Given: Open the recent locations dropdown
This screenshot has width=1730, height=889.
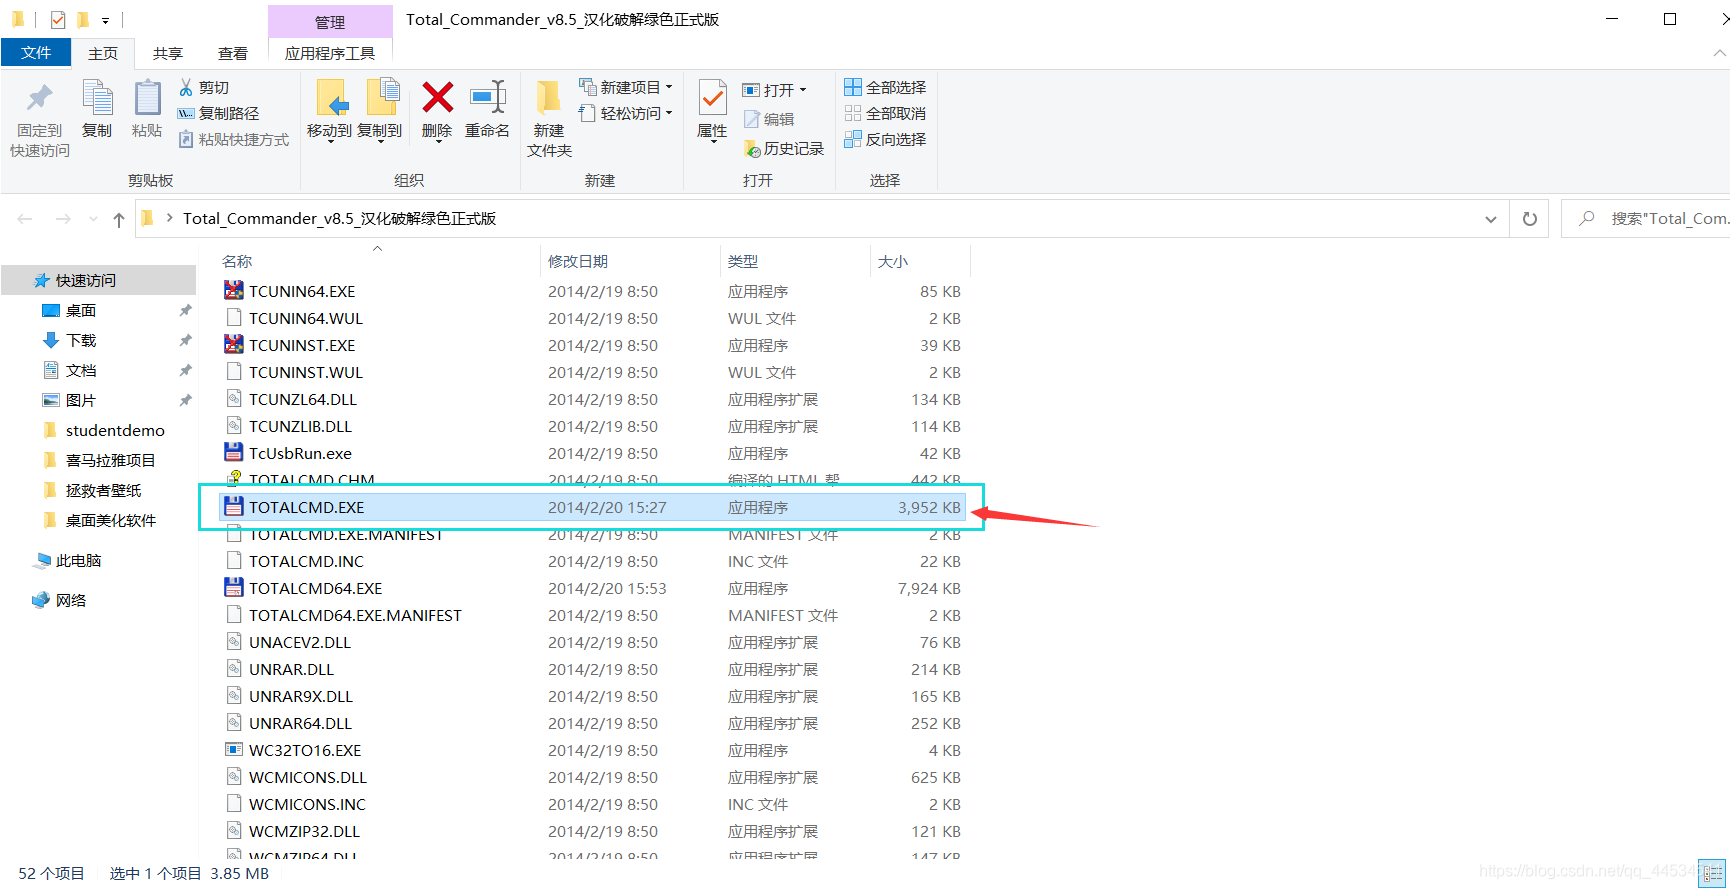Looking at the screenshot, I should click(x=93, y=219).
